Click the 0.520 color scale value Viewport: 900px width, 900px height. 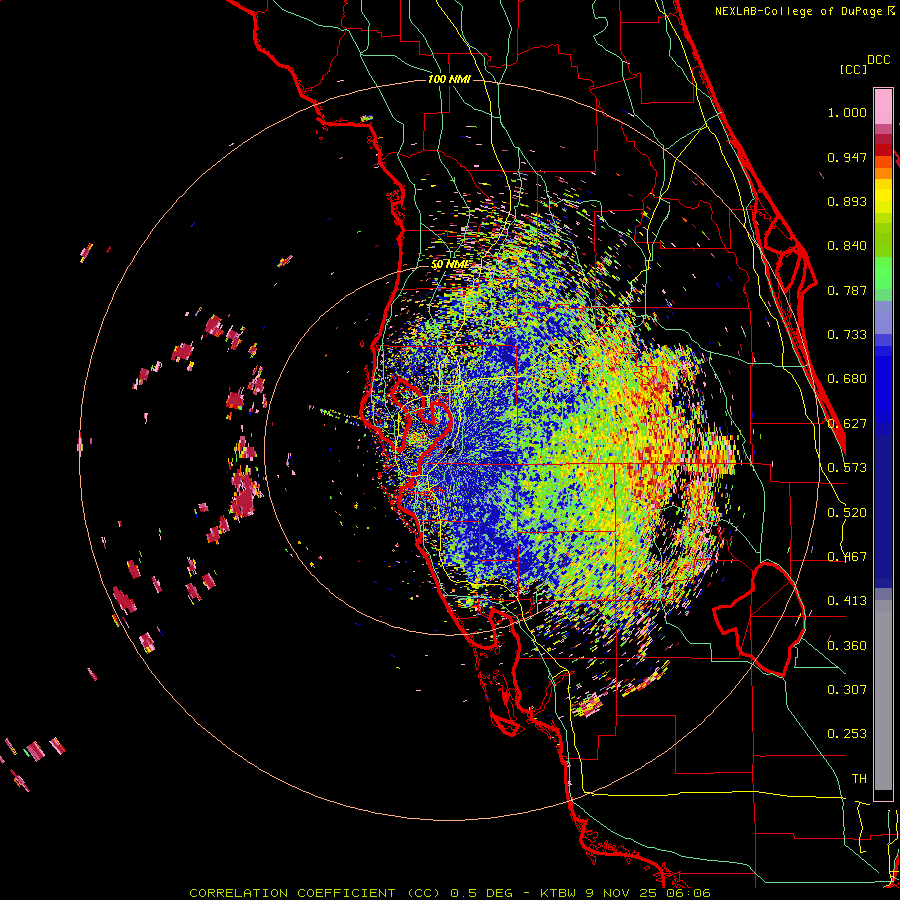(x=847, y=513)
